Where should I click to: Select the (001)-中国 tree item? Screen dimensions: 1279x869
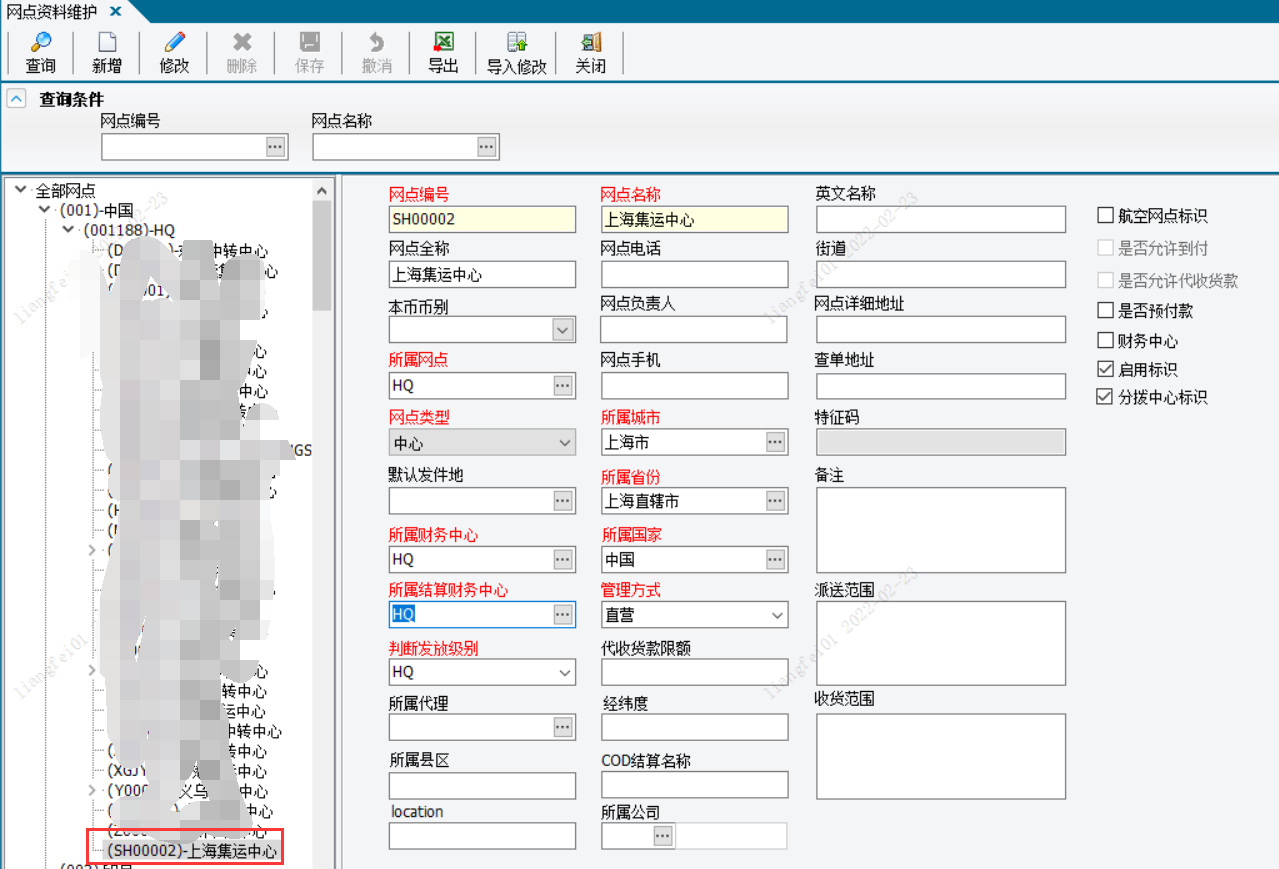[96, 211]
